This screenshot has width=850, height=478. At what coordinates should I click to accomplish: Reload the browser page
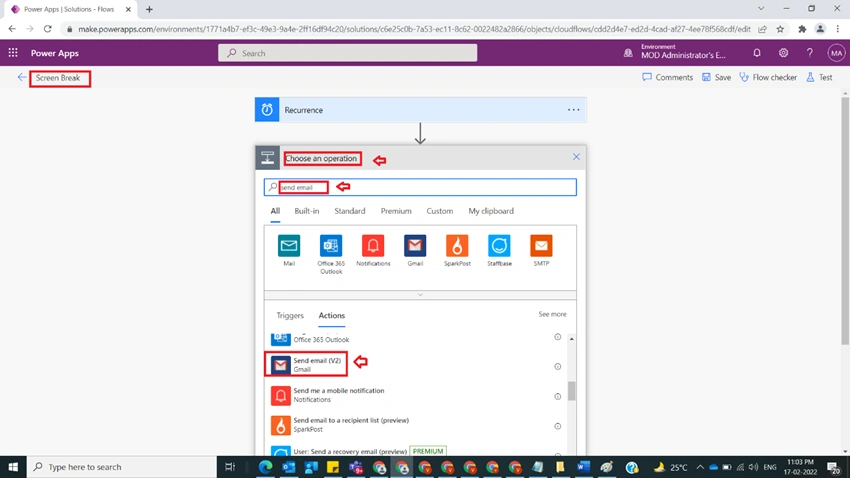pos(48,29)
